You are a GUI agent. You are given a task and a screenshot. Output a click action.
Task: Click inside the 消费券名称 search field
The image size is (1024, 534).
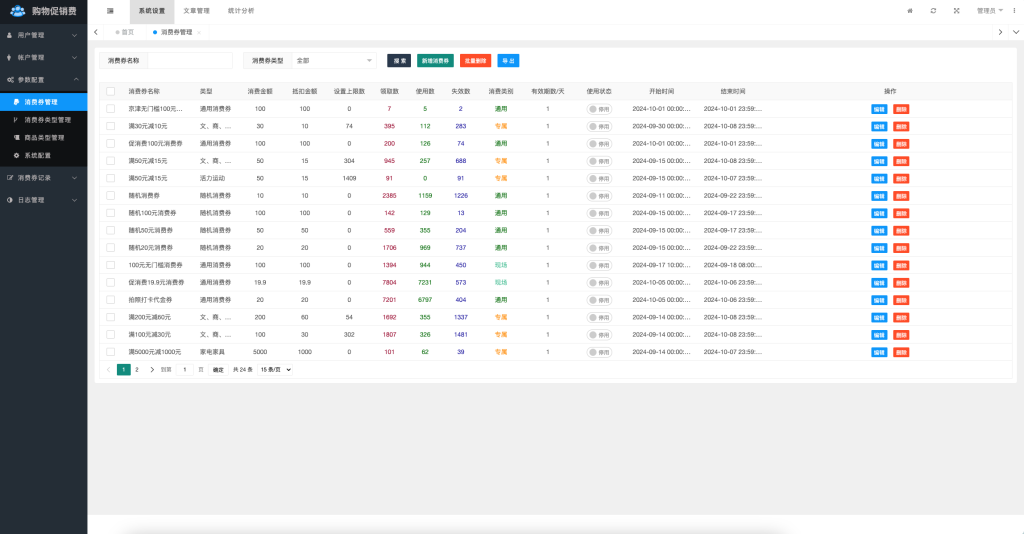(189, 61)
